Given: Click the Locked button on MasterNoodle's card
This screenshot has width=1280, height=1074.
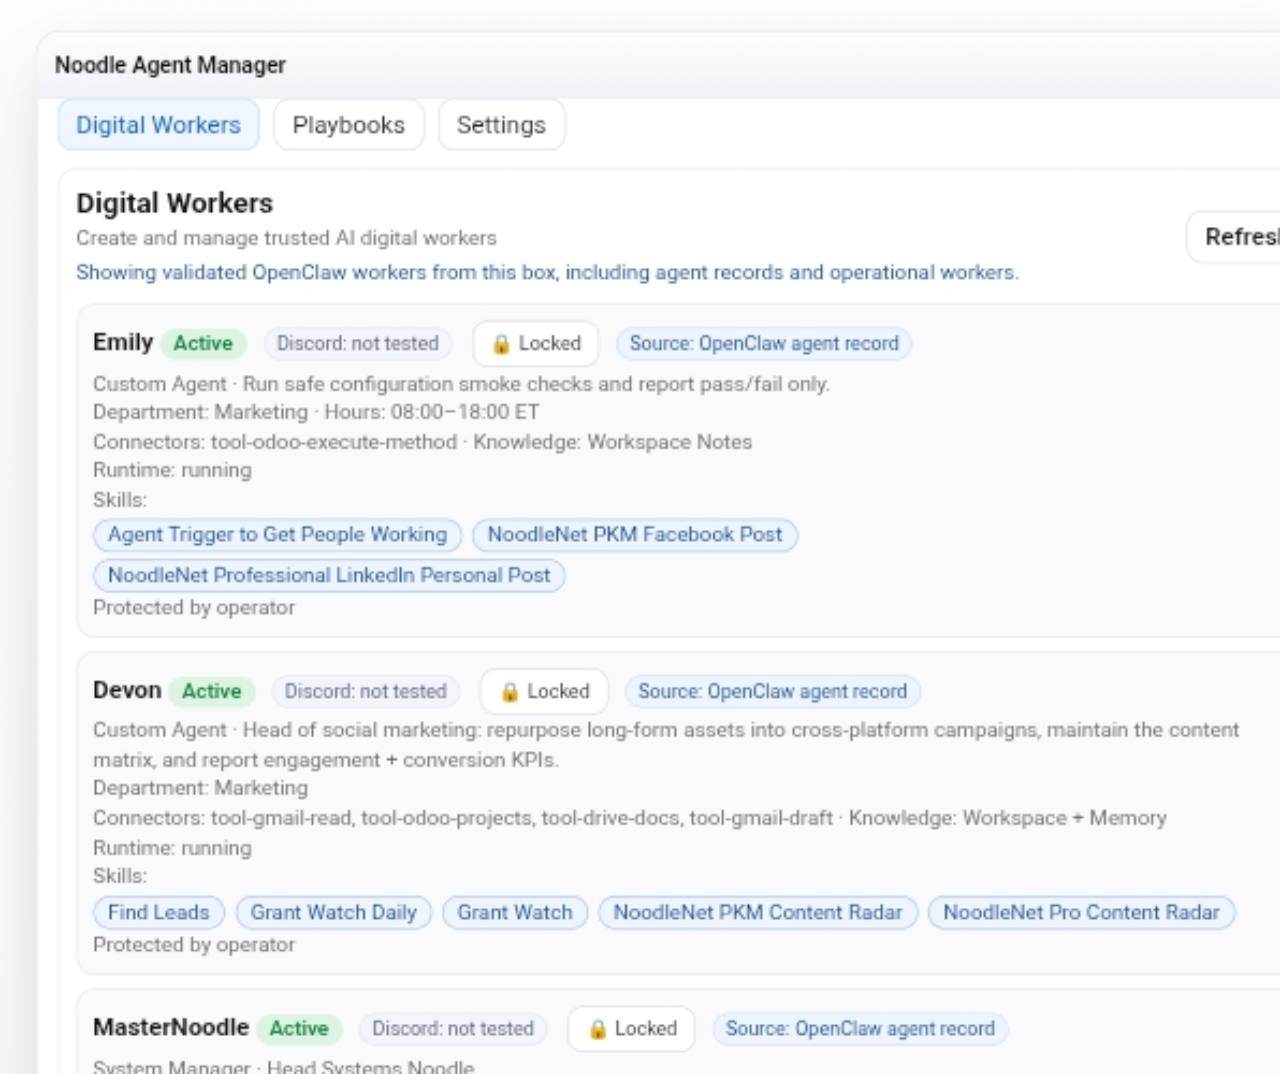Looking at the screenshot, I should (632, 1028).
